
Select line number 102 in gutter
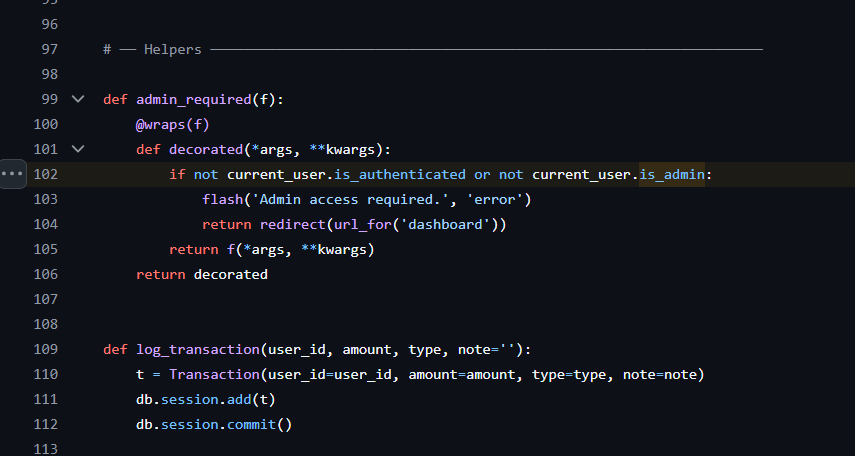point(46,174)
